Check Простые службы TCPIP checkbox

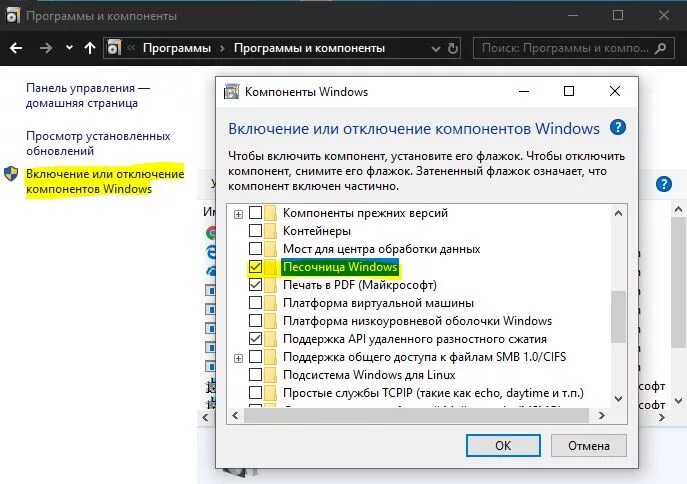coord(255,392)
